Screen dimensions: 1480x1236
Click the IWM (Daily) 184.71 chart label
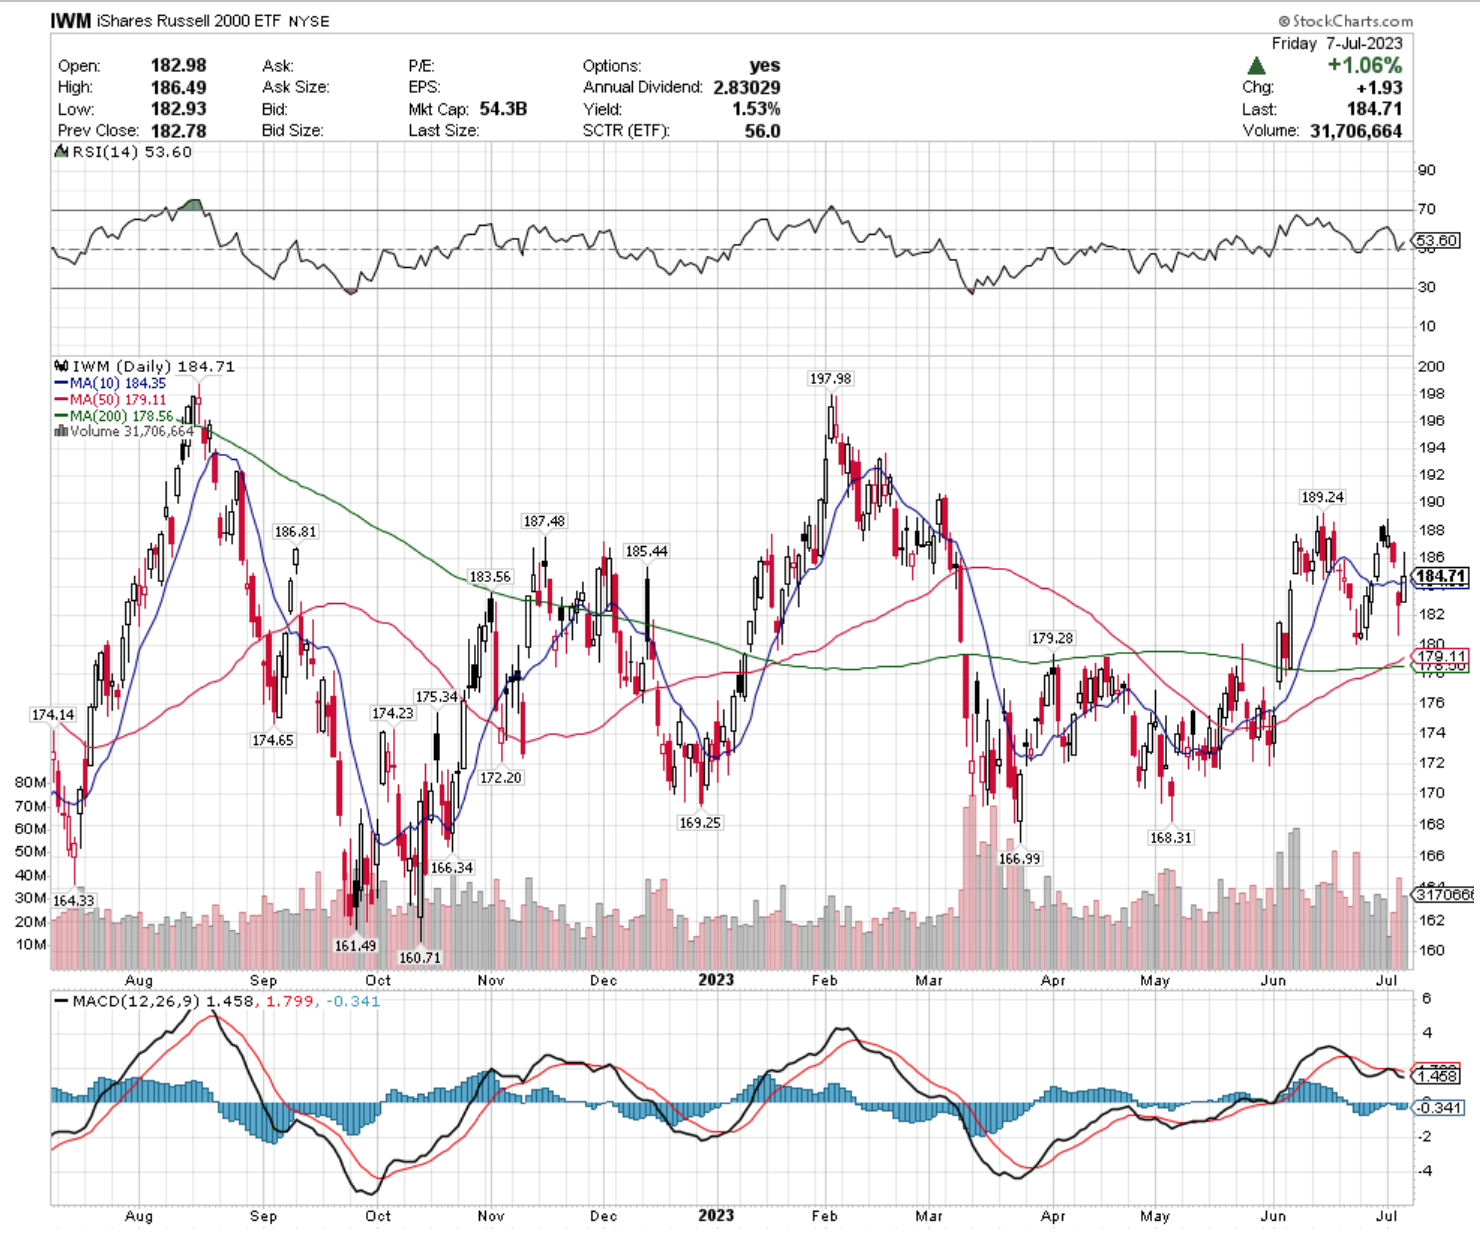tap(154, 367)
